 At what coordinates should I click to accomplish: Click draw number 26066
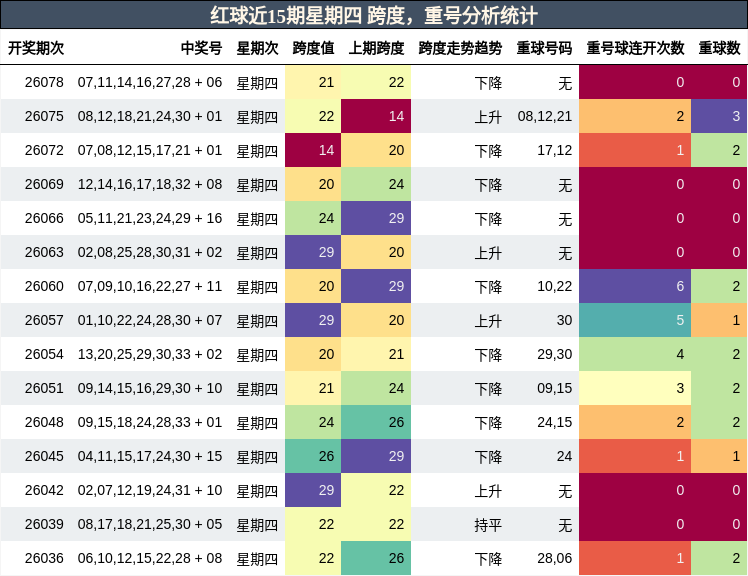coord(44,219)
